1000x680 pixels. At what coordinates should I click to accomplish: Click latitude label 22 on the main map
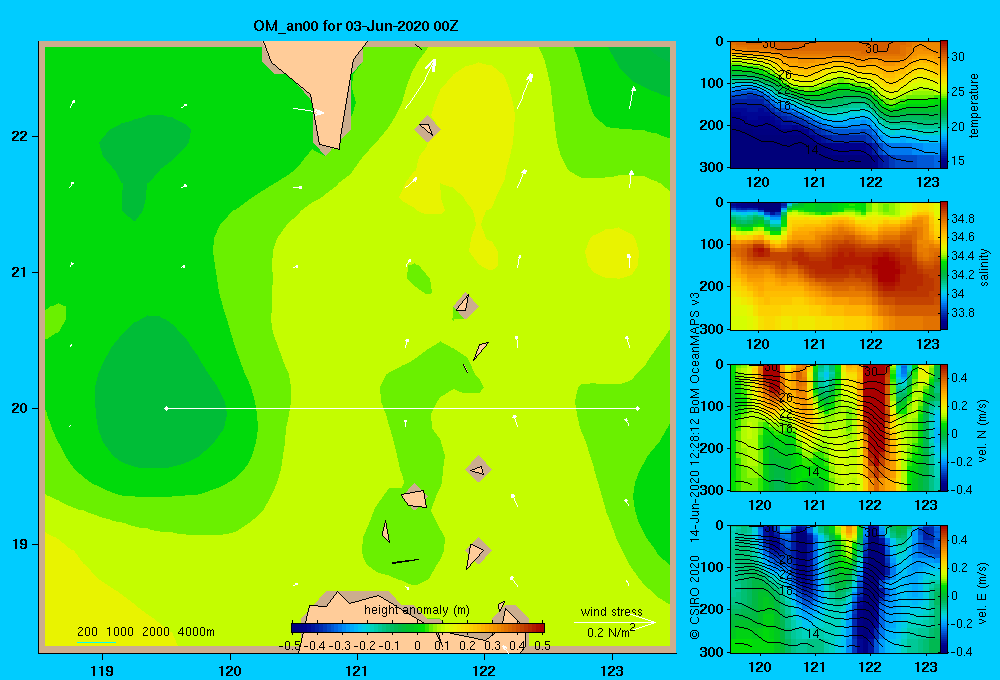(19, 136)
